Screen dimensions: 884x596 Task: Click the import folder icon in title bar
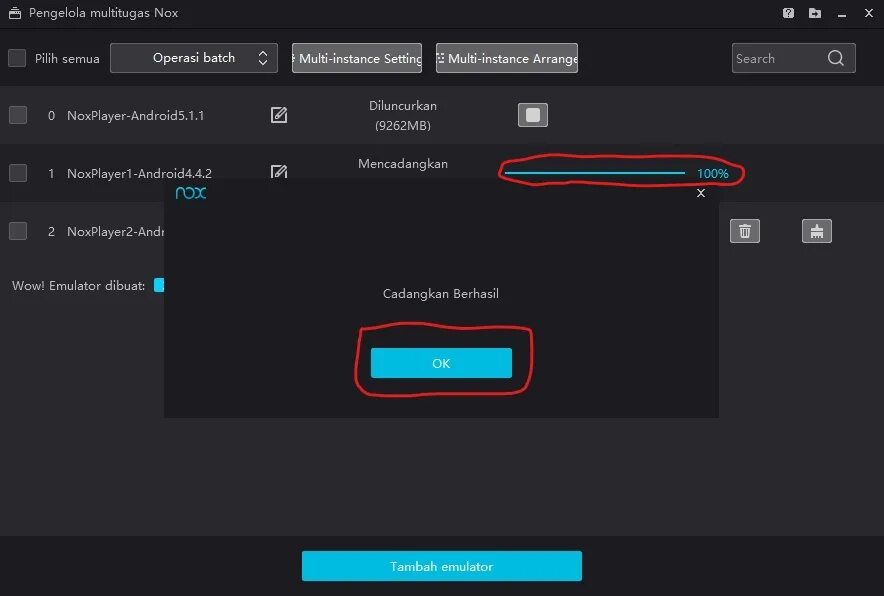815,13
